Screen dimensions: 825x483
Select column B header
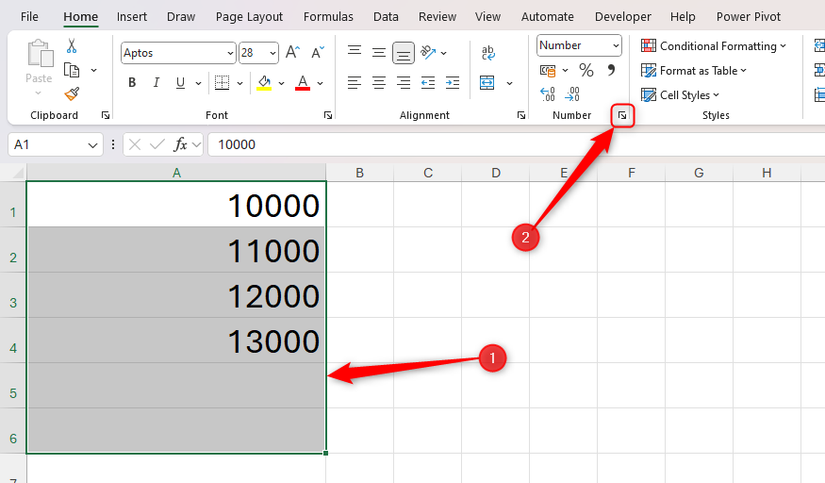click(360, 173)
